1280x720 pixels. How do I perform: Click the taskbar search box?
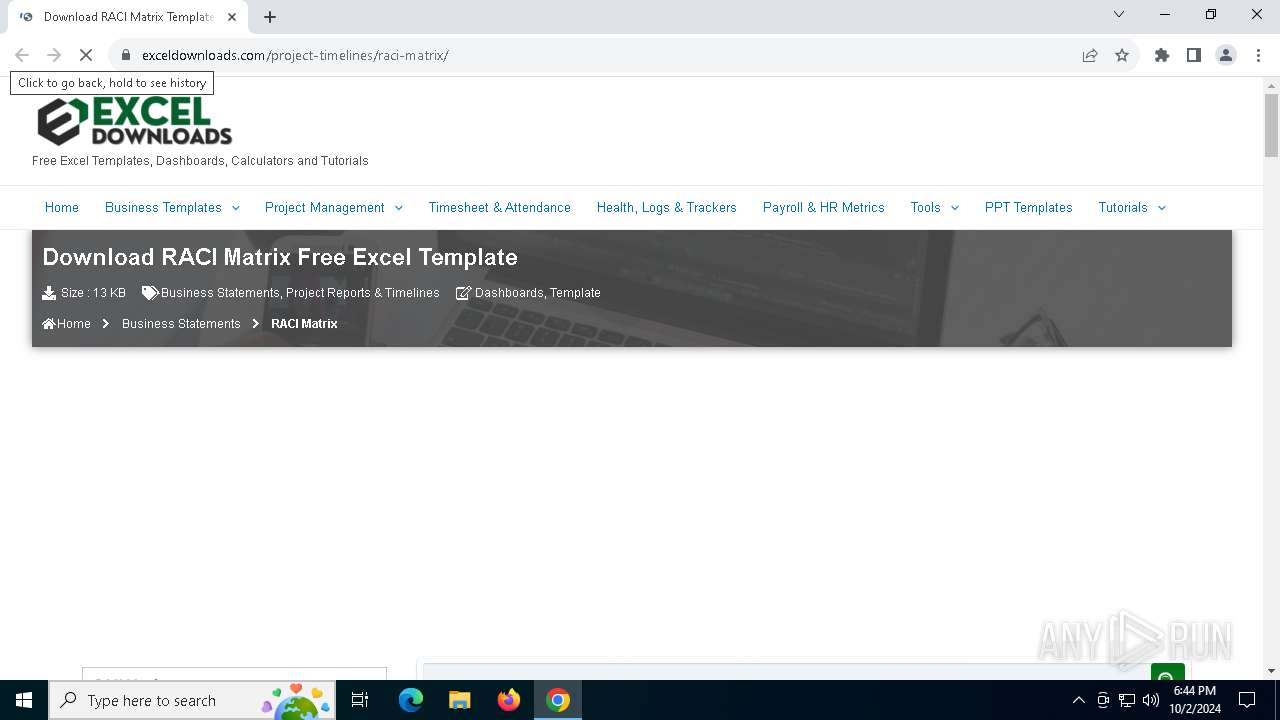(x=191, y=700)
